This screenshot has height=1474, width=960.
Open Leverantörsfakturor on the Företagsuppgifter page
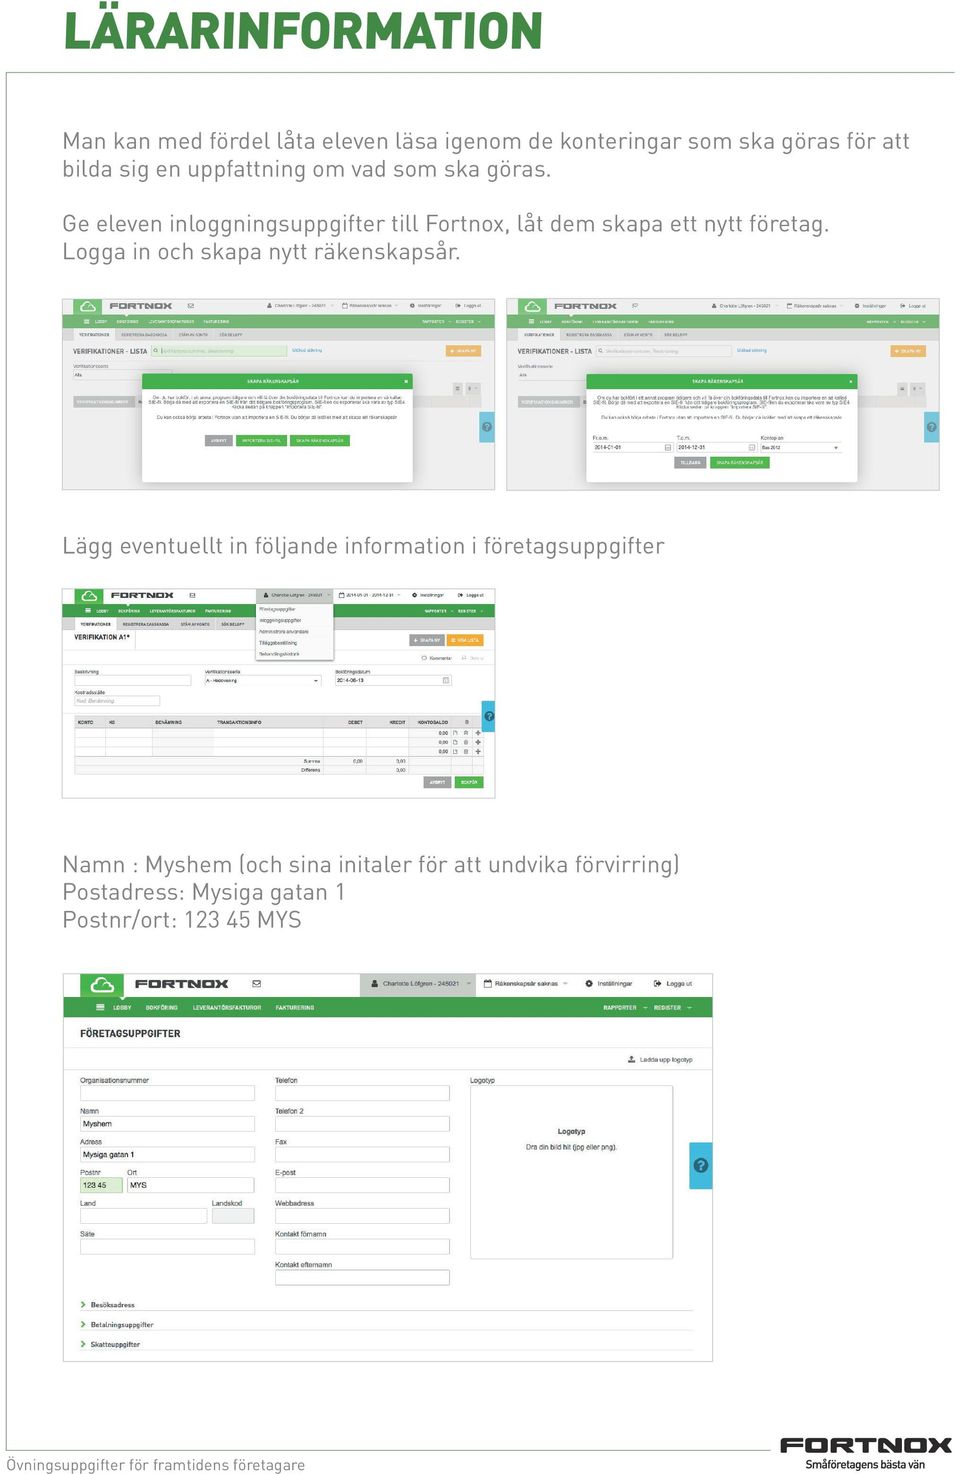pos(227,1008)
